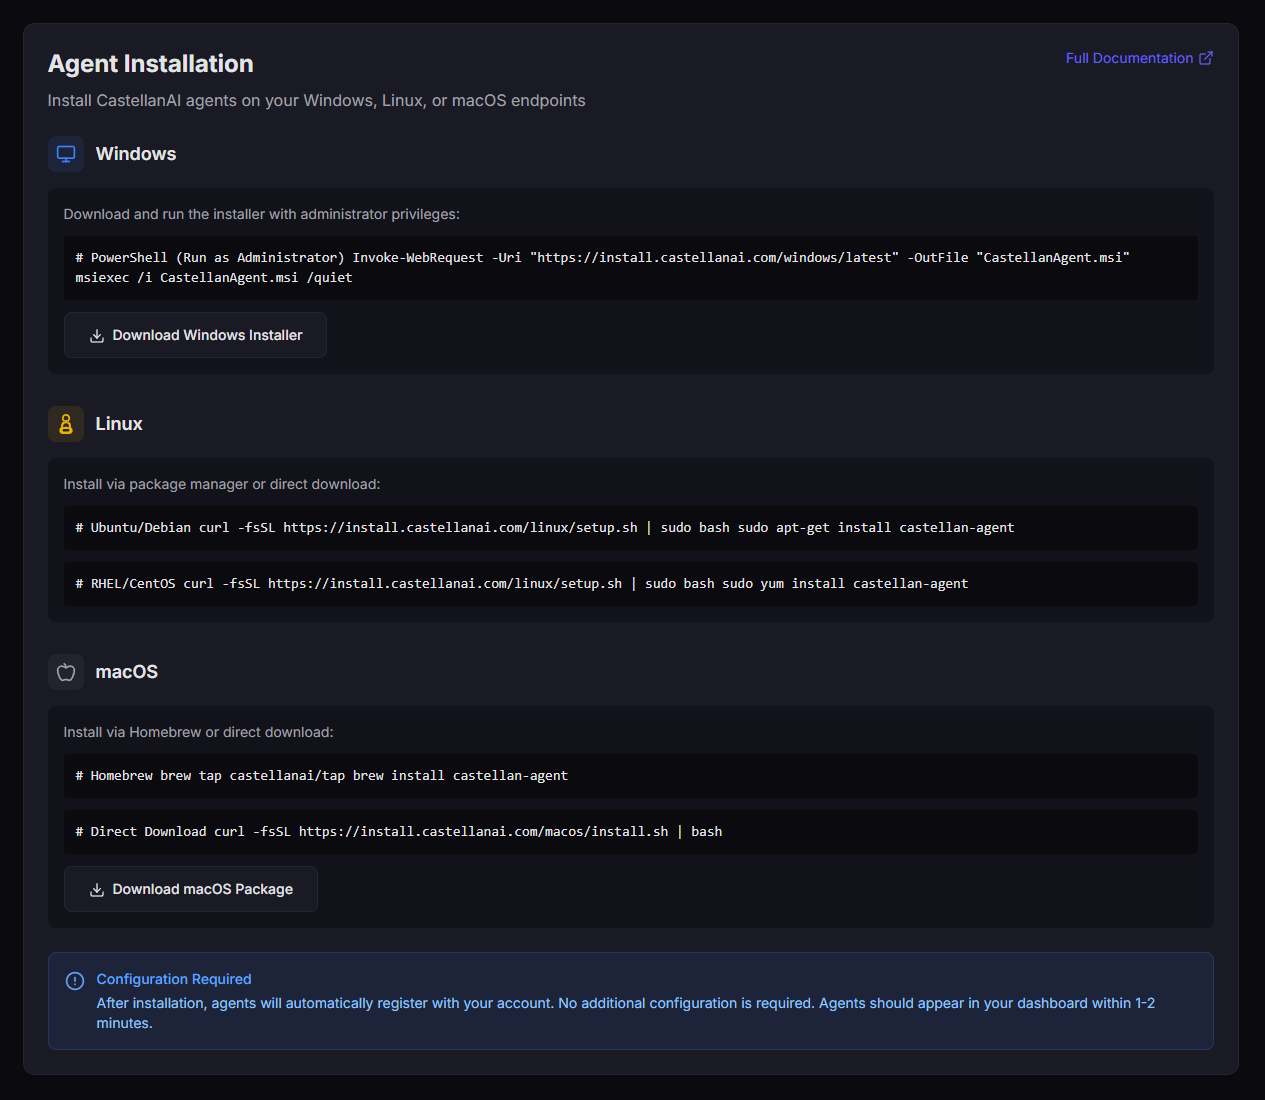The image size is (1265, 1100).
Task: Select the macOS Direct Download curl command
Action: (x=630, y=832)
